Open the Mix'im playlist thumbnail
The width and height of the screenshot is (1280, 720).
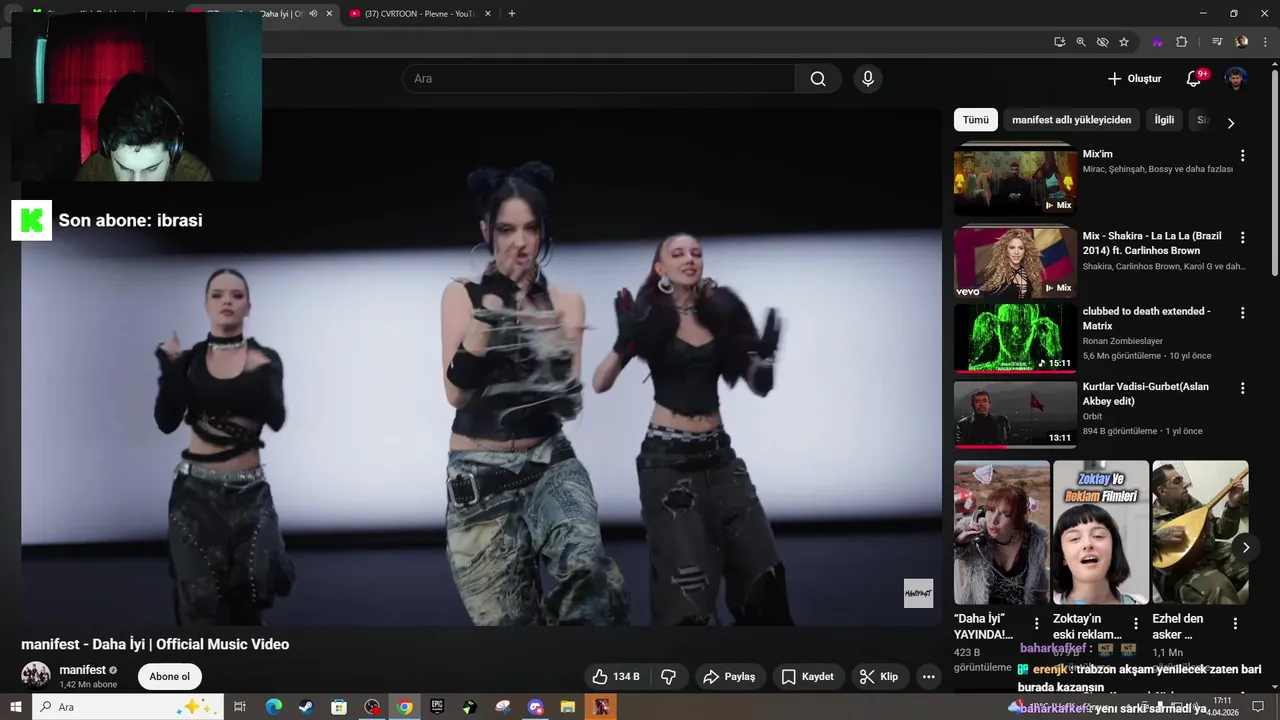(1015, 181)
